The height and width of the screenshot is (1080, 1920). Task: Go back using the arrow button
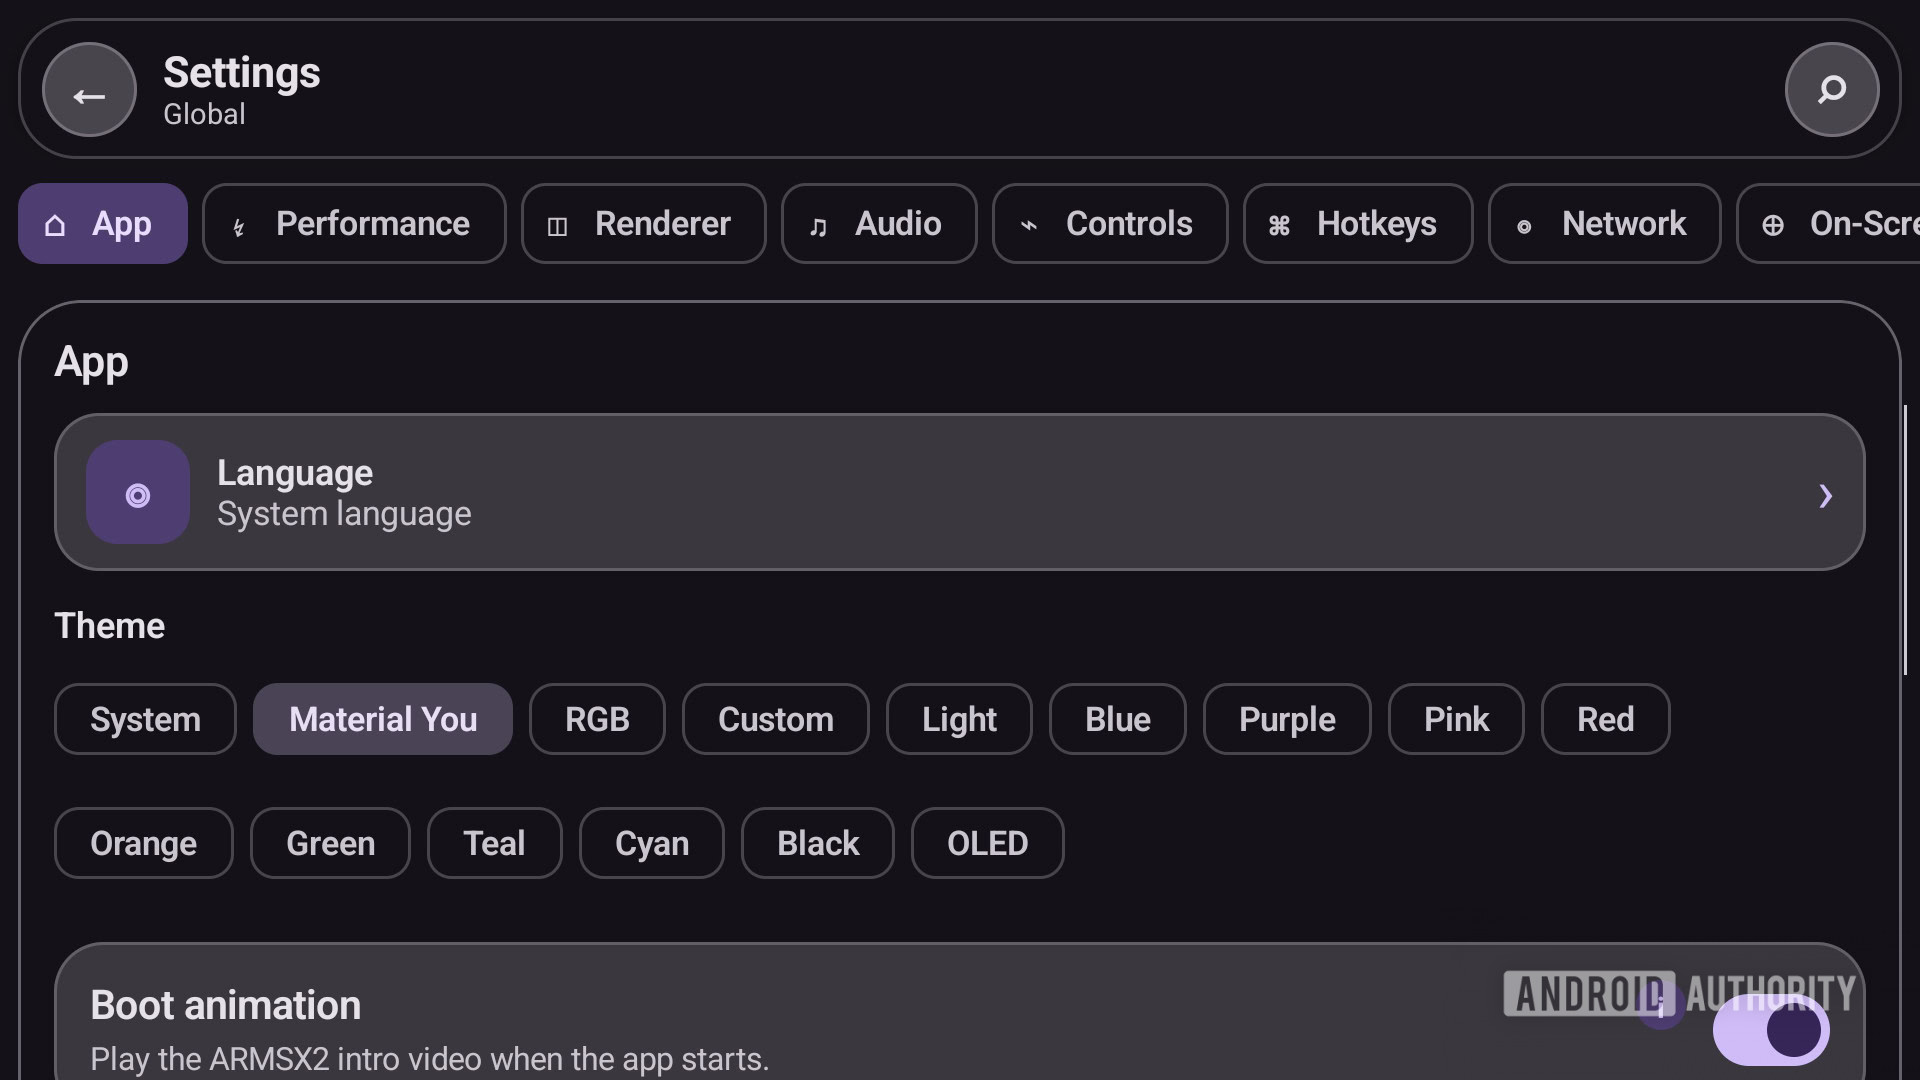(x=89, y=90)
